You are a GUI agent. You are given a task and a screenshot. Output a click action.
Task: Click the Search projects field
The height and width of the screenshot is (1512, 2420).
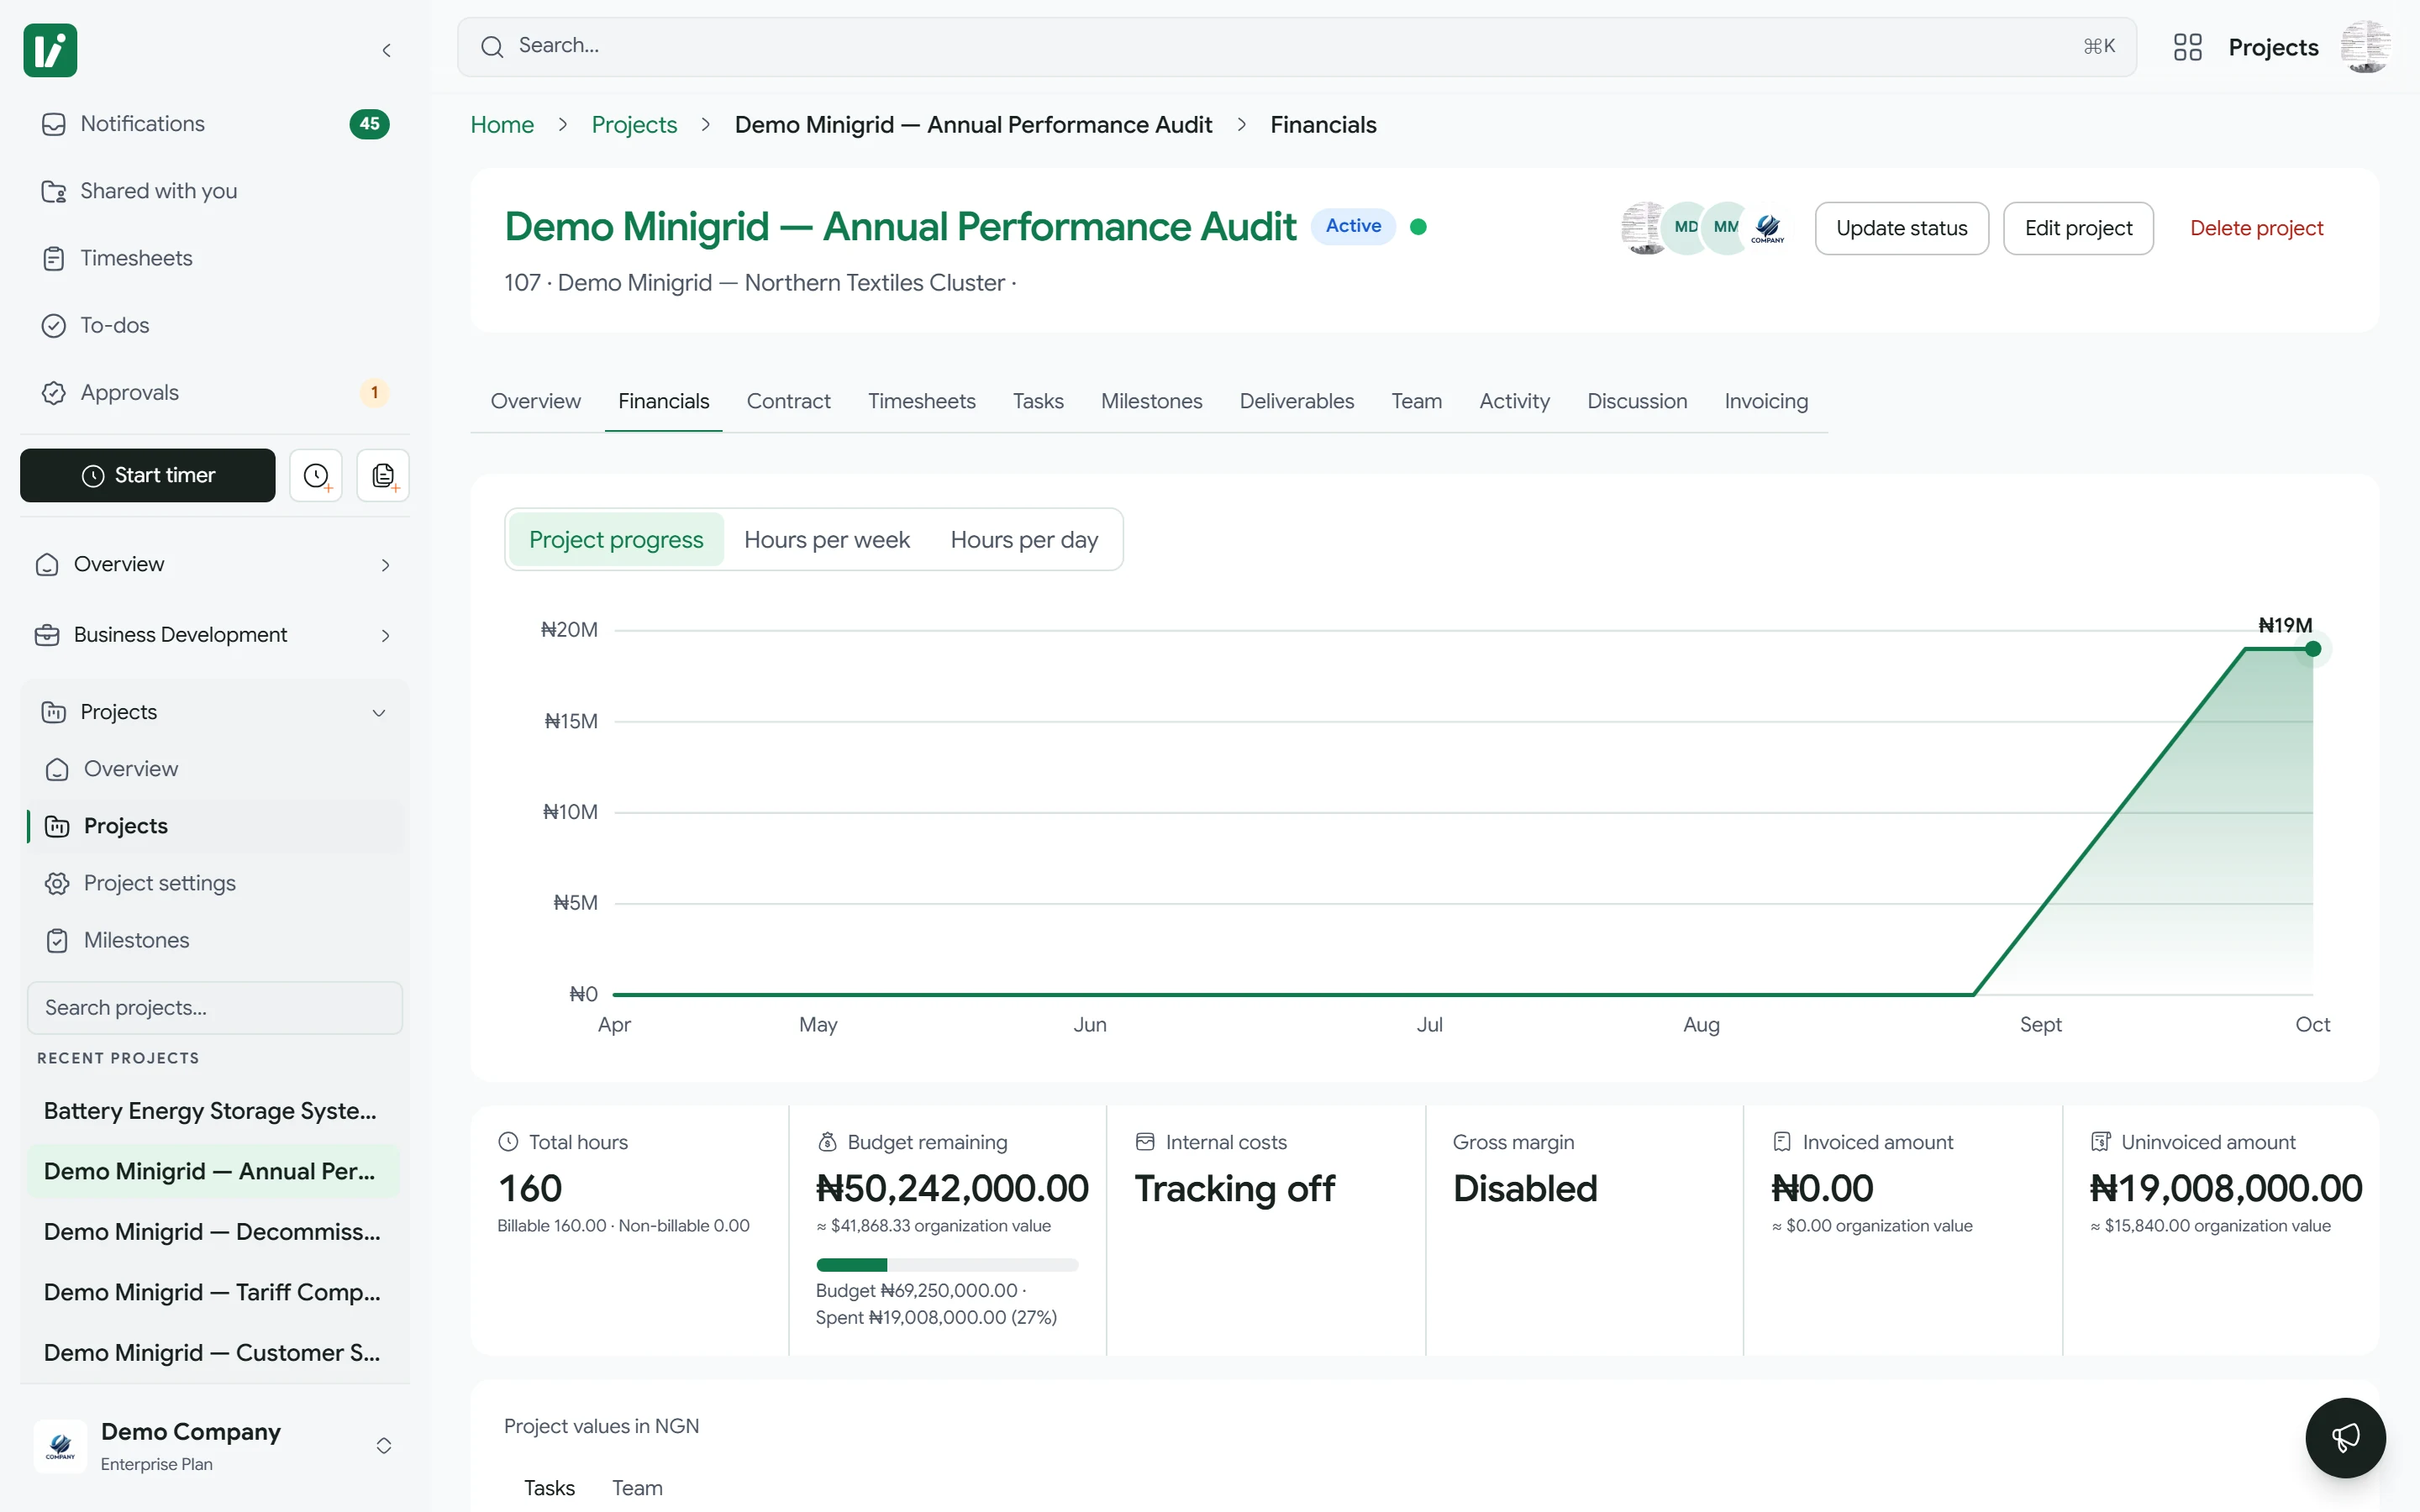click(214, 1008)
